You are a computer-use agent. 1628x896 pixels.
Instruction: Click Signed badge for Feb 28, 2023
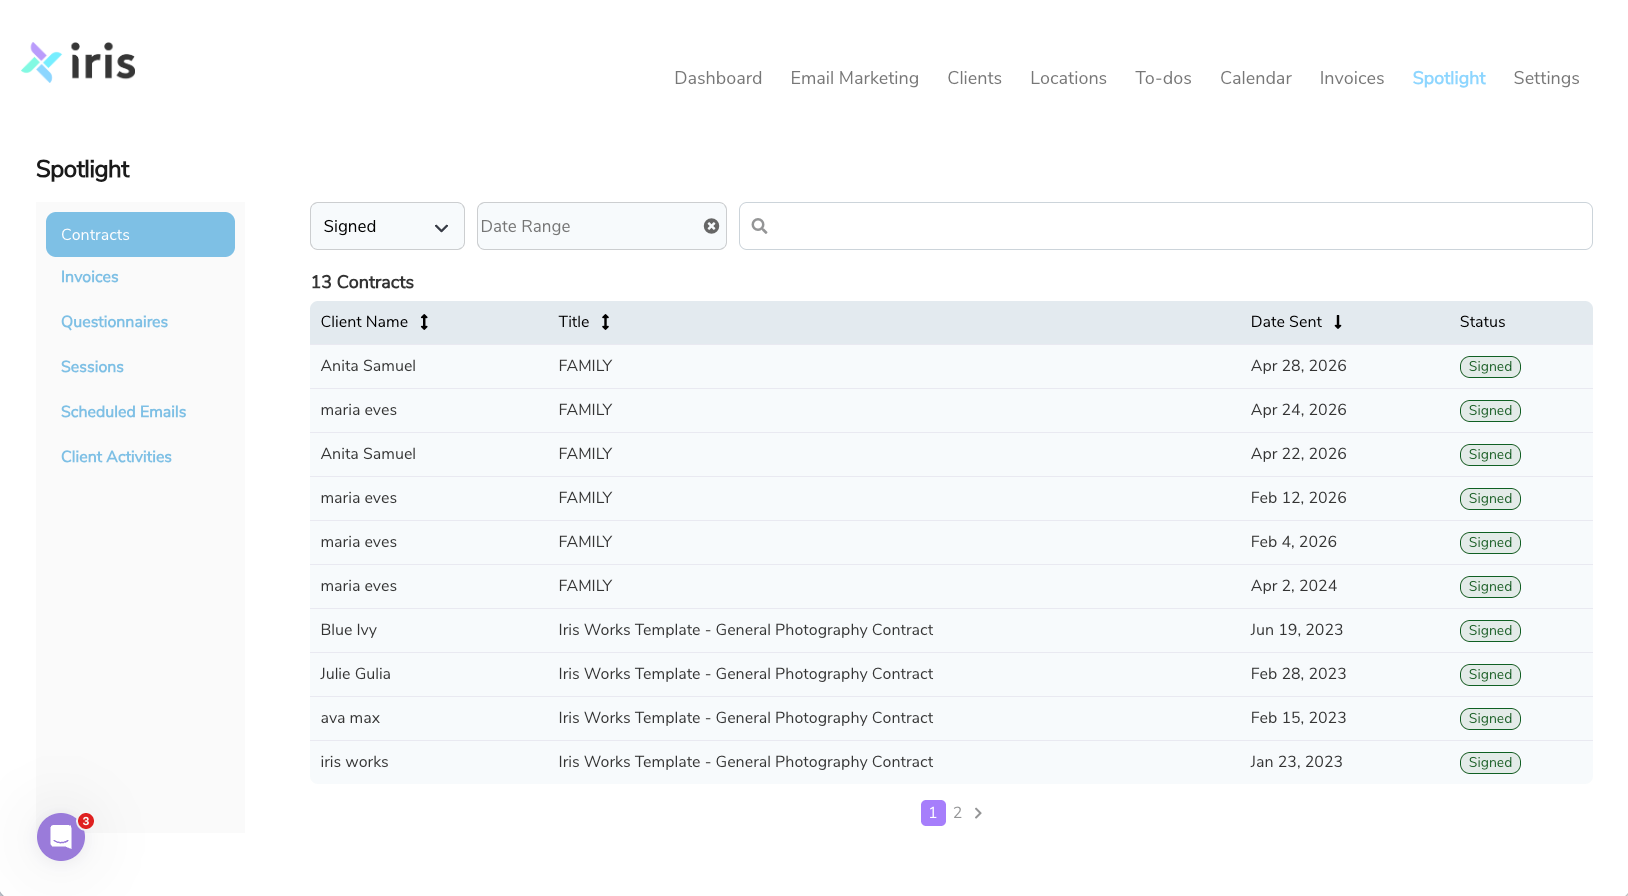click(1490, 675)
